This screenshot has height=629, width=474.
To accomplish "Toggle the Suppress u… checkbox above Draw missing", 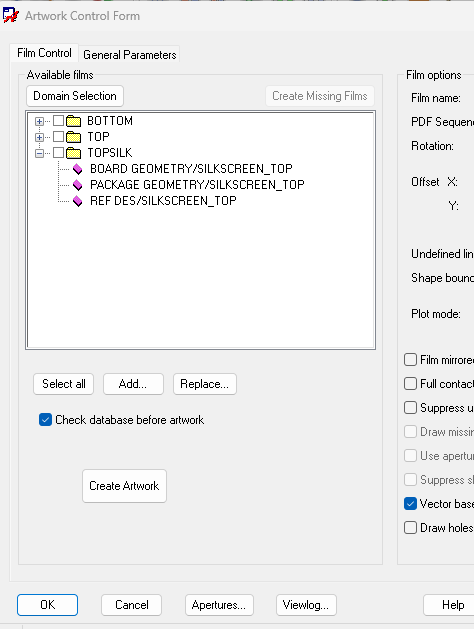I will pyautogui.click(x=410, y=408).
